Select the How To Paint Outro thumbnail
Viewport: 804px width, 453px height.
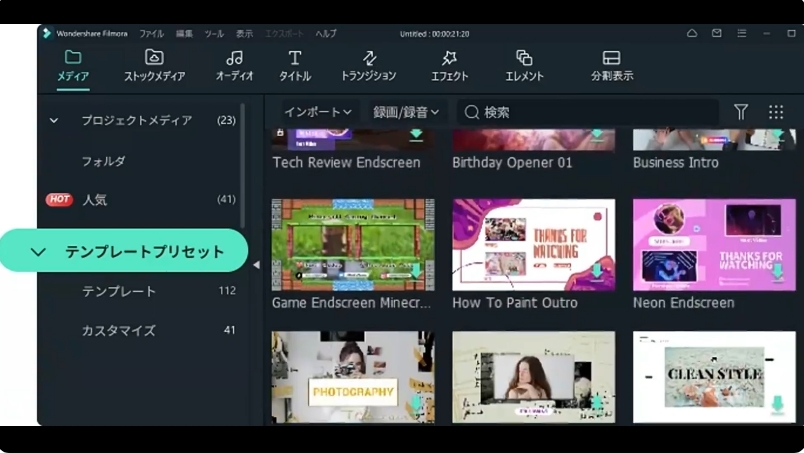point(533,244)
